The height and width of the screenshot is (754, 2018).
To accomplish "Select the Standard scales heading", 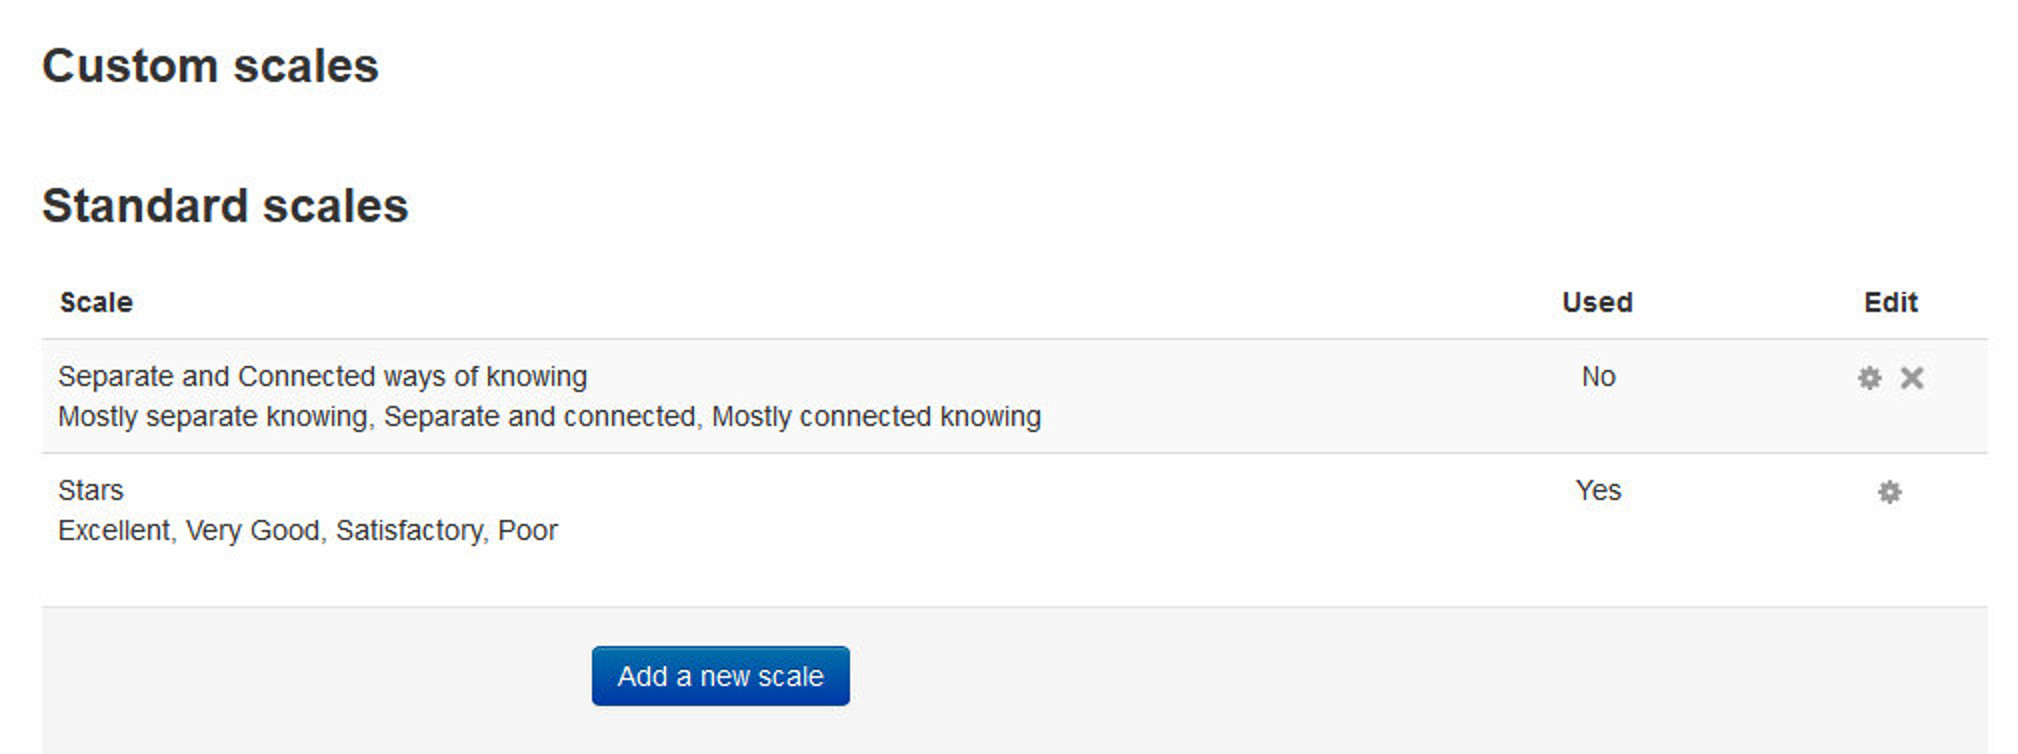I will [x=225, y=206].
